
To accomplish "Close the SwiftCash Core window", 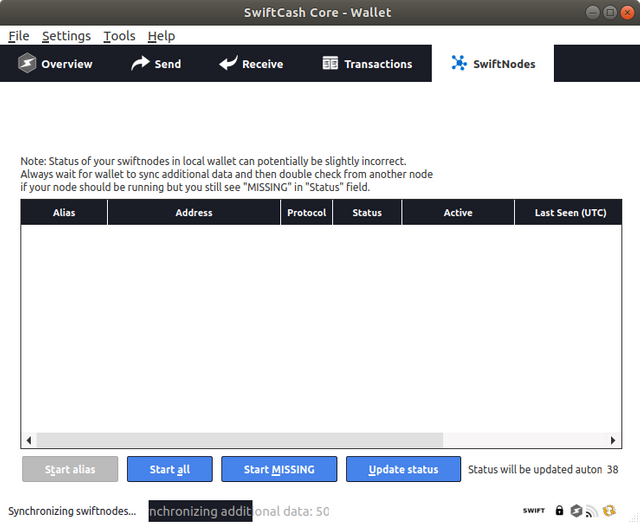I will 627,13.
